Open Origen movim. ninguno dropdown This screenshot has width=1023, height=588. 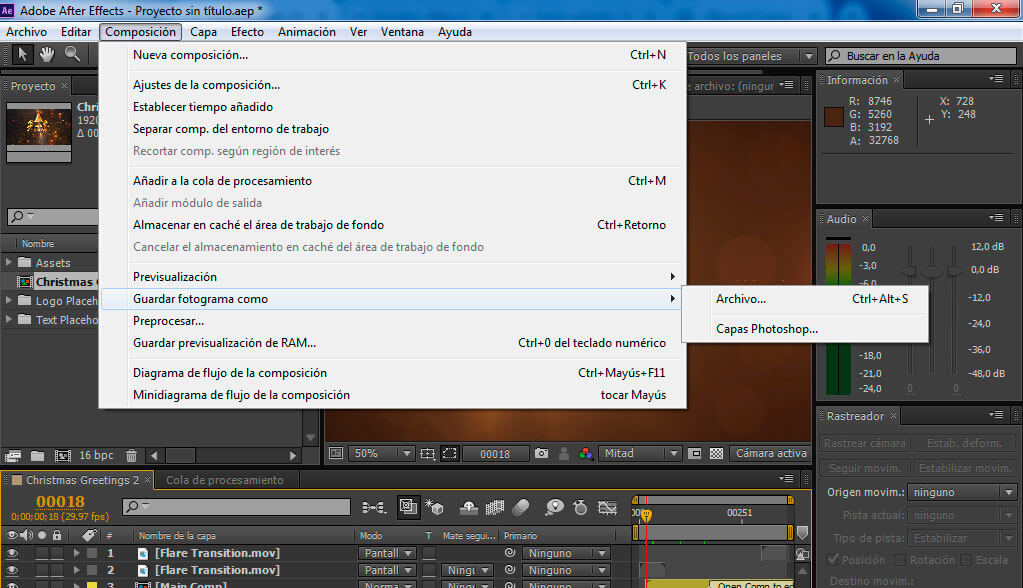[x=962, y=492]
